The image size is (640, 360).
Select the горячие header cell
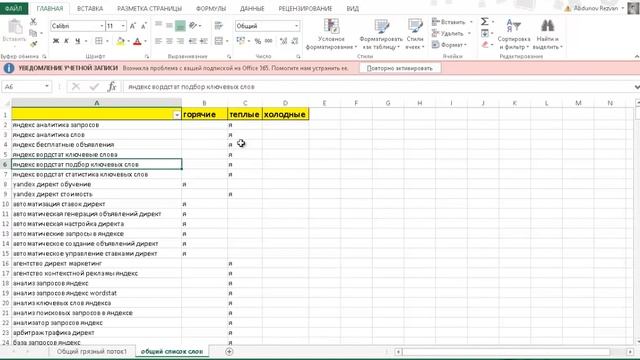point(204,114)
